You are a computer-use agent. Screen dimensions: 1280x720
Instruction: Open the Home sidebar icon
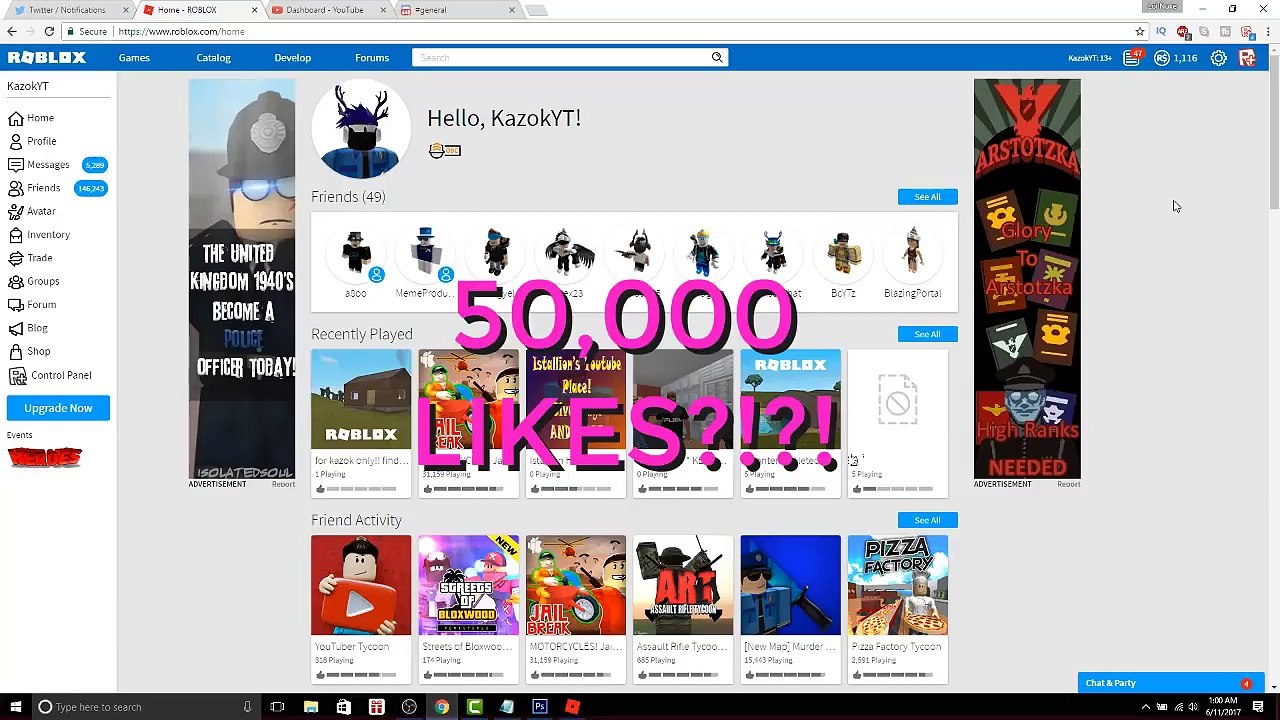15,118
